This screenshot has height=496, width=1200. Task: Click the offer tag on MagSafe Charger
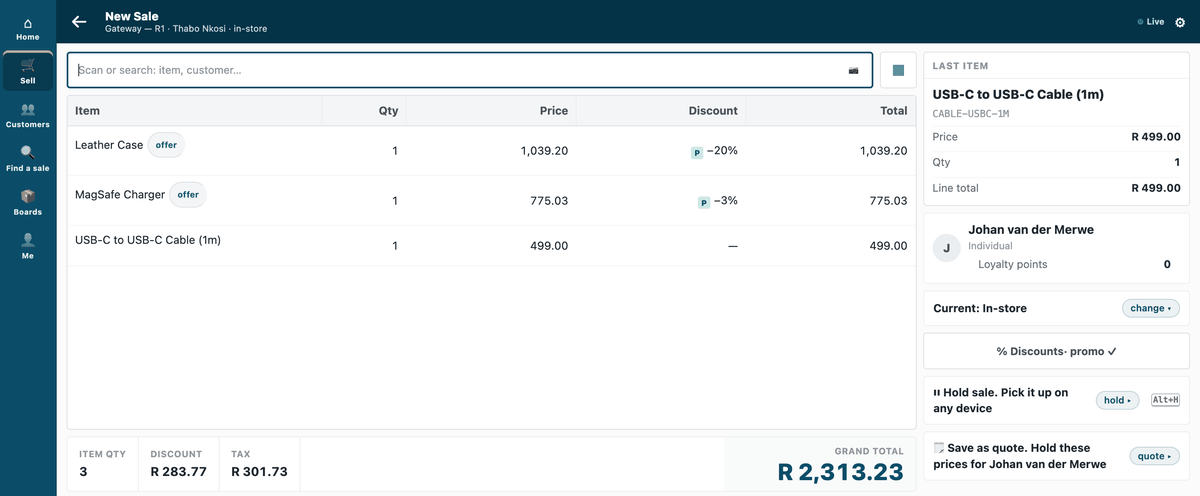click(x=188, y=194)
